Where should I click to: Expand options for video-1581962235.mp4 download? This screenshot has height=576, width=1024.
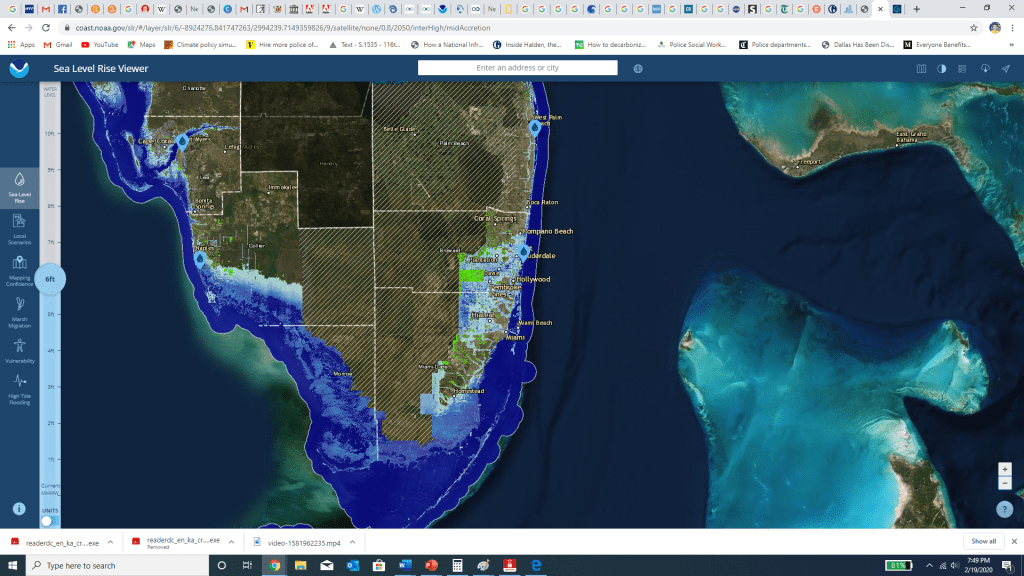[x=355, y=541]
